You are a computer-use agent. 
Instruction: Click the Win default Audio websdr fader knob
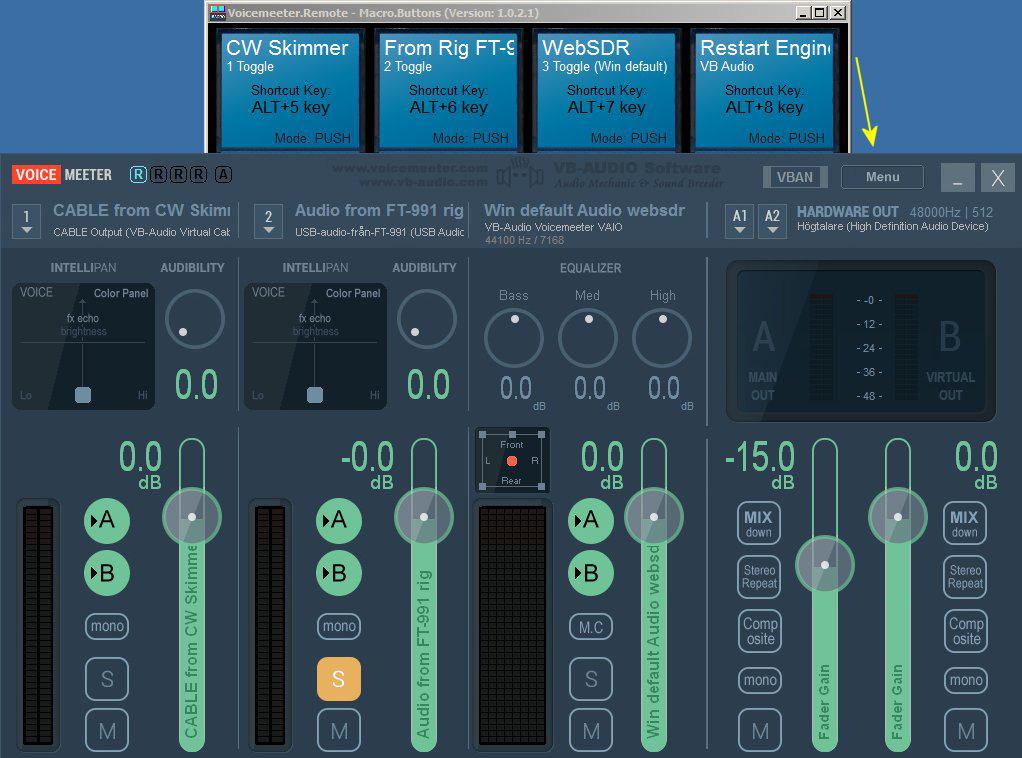(x=654, y=517)
